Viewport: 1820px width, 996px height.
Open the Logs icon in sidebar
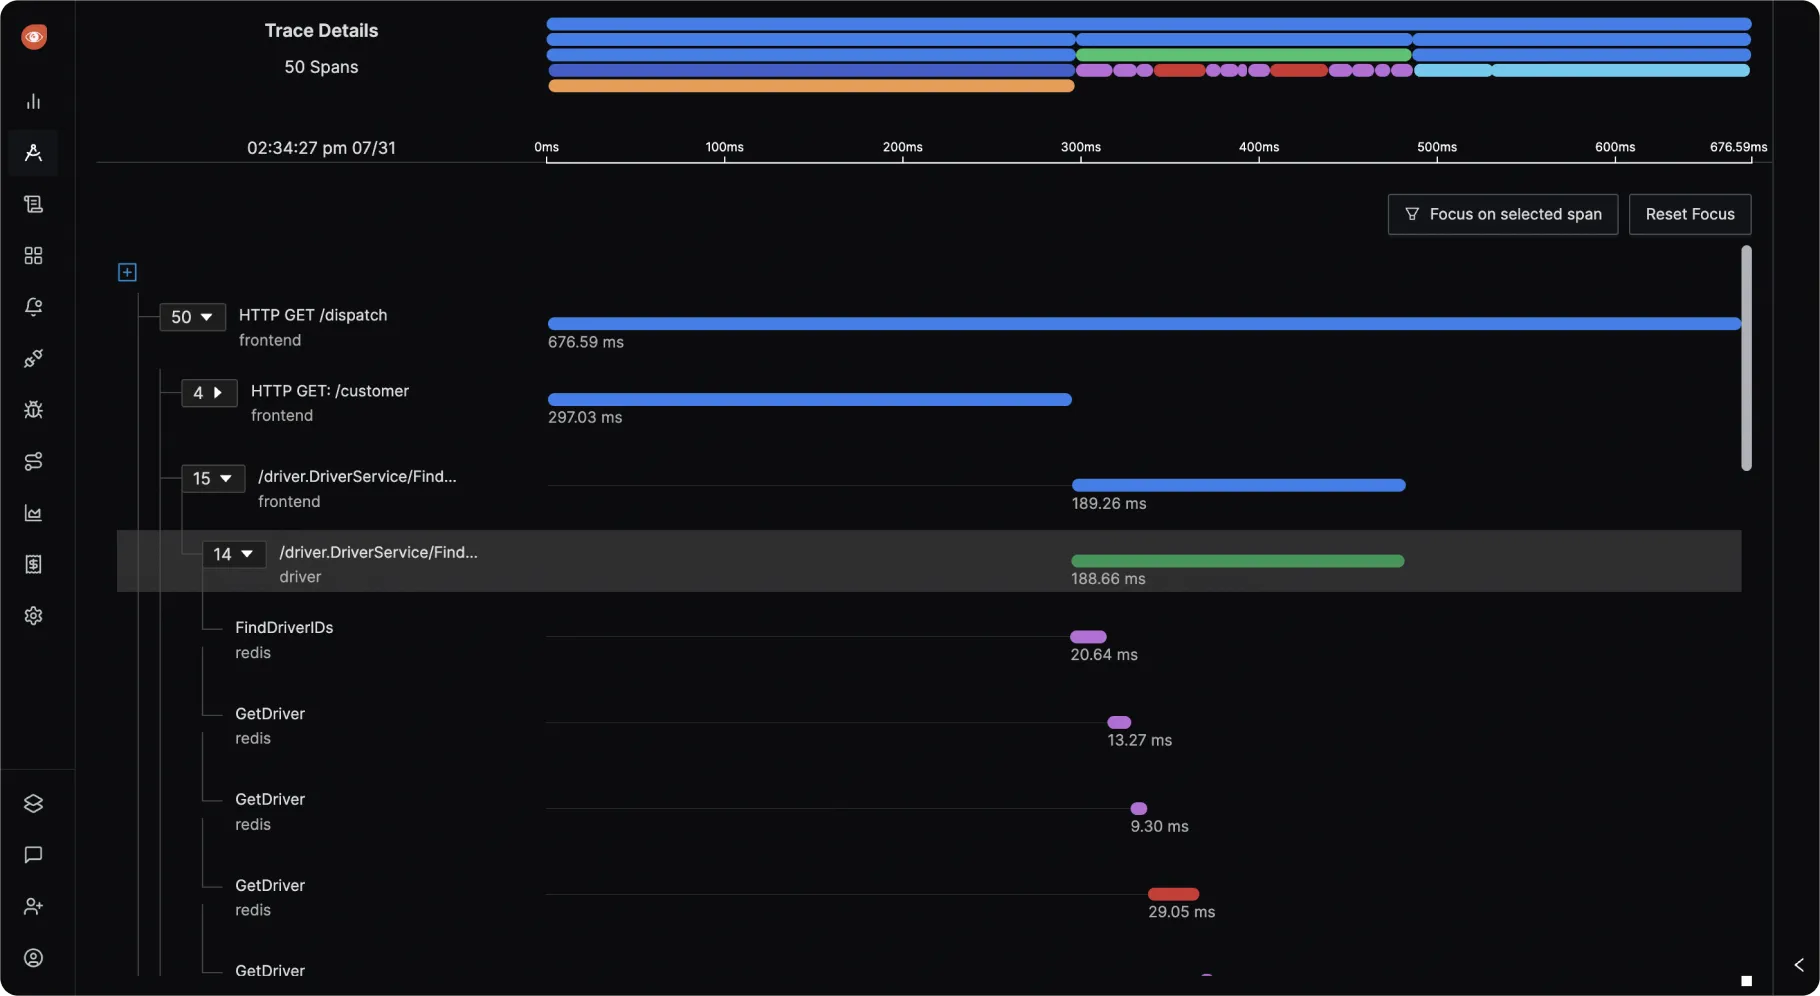pos(33,204)
